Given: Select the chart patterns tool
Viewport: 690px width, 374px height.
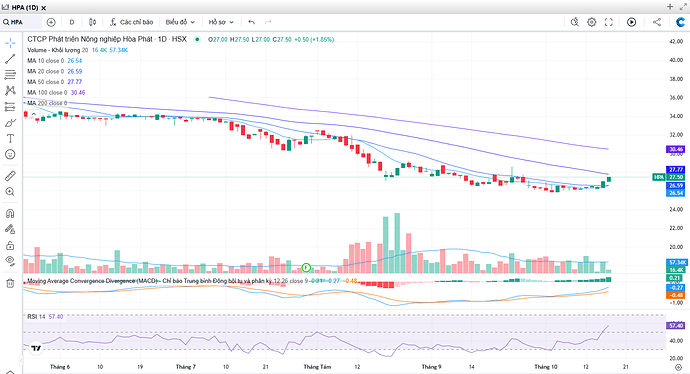Looking at the screenshot, I should (x=10, y=90).
